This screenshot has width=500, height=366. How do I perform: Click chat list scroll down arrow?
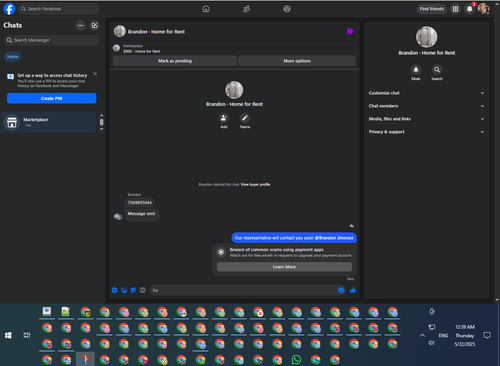tap(102, 129)
